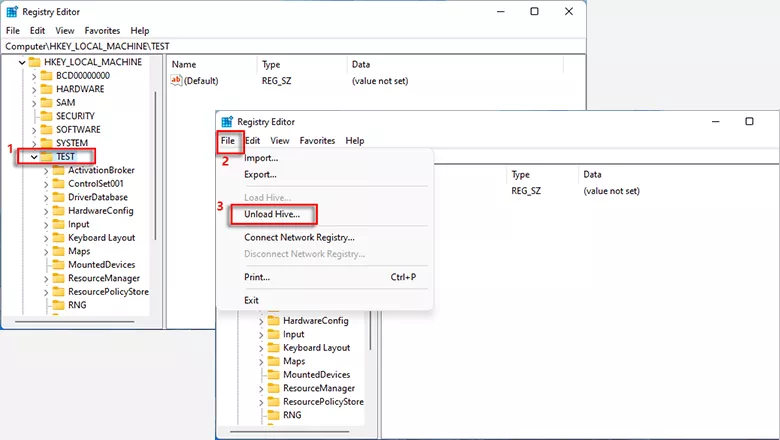The height and width of the screenshot is (440, 780).
Task: Click the Maps folder icon in back window
Action: (x=59, y=251)
